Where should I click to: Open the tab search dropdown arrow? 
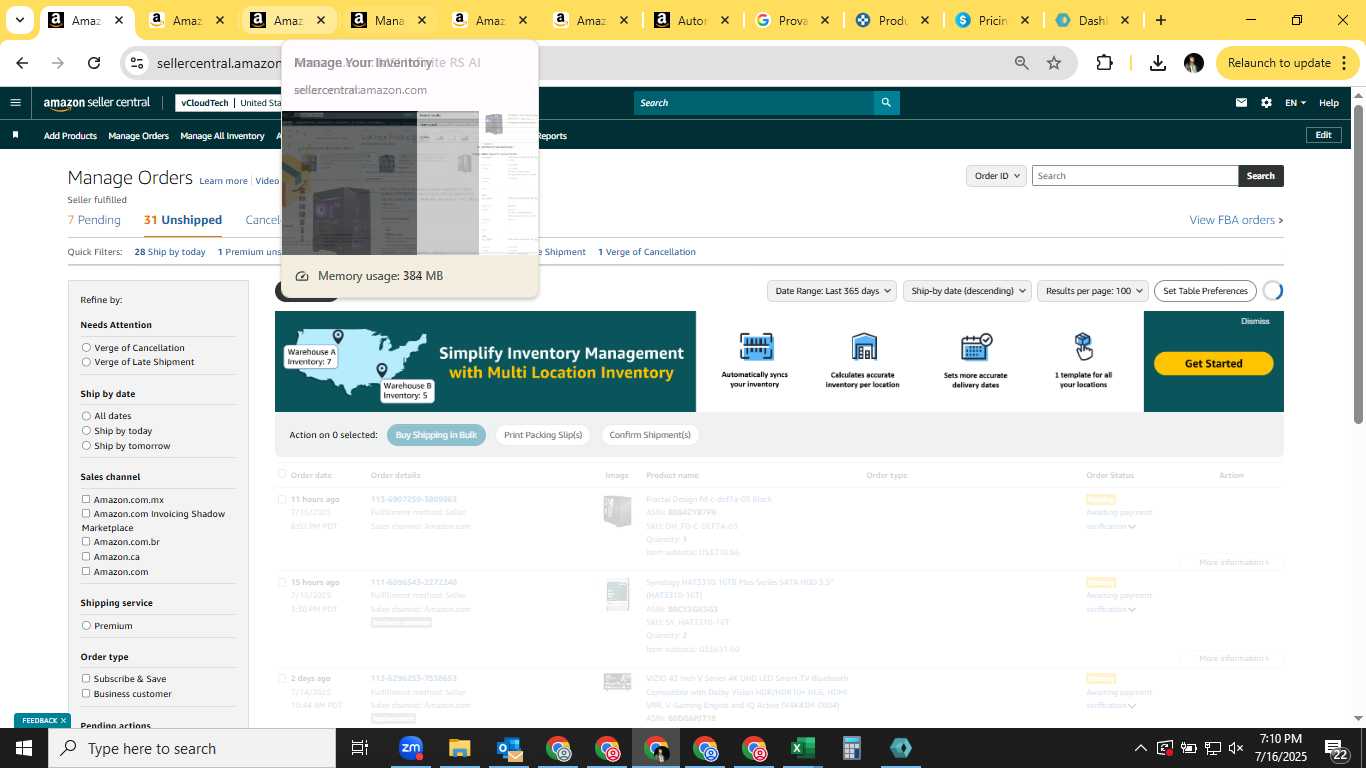click(19, 20)
